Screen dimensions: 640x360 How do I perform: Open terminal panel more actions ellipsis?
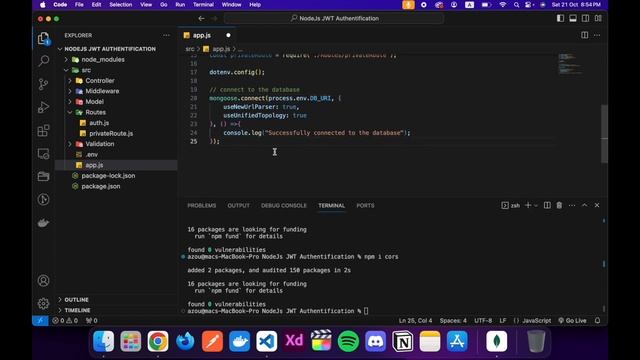[572, 205]
